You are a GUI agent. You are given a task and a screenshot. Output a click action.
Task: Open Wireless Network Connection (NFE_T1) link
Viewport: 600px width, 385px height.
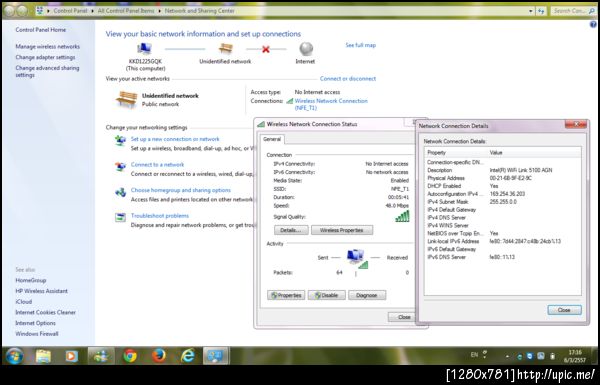[x=331, y=104]
